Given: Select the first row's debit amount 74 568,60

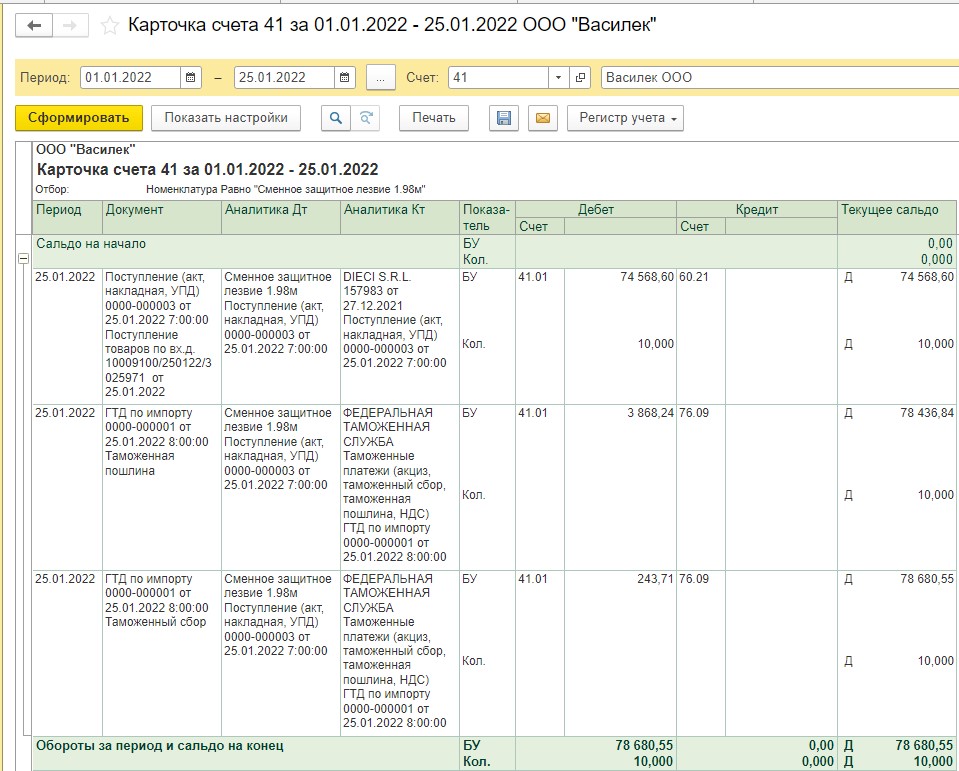Looking at the screenshot, I should point(640,277).
